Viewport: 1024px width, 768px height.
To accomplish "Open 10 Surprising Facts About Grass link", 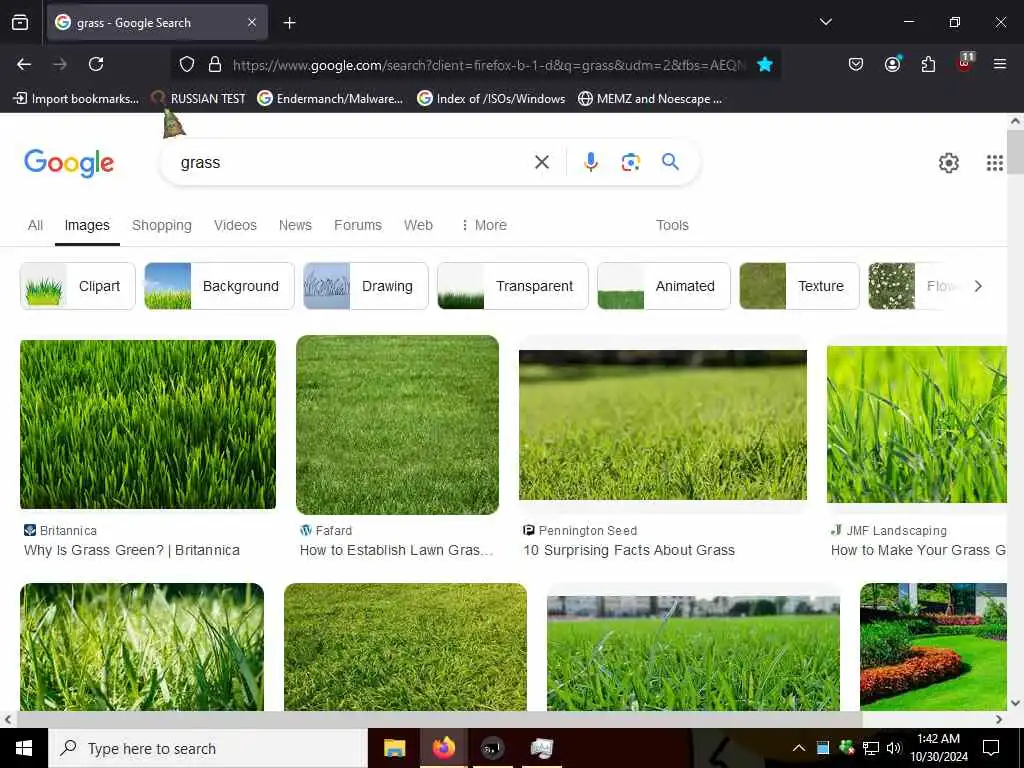I will coord(629,551).
